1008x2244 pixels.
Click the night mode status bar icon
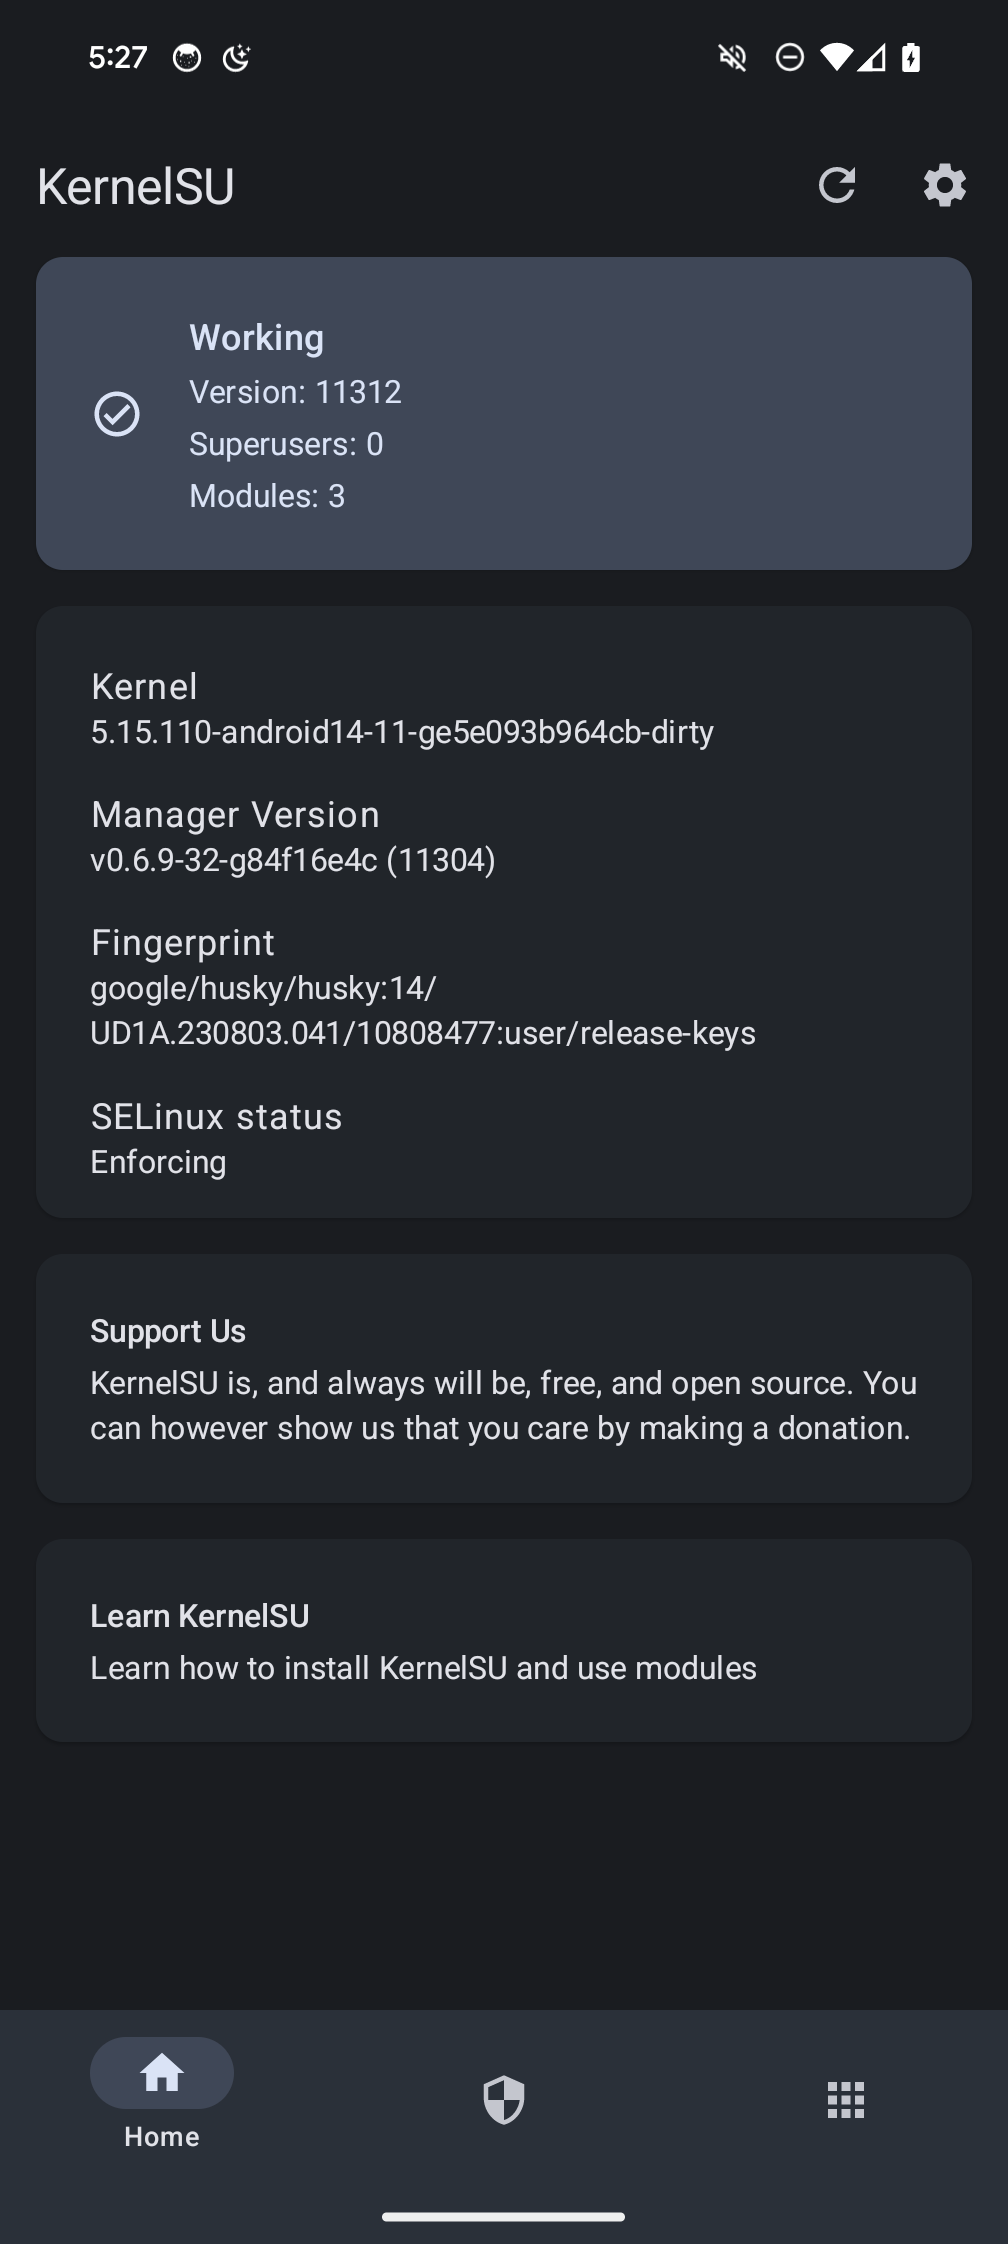[236, 57]
